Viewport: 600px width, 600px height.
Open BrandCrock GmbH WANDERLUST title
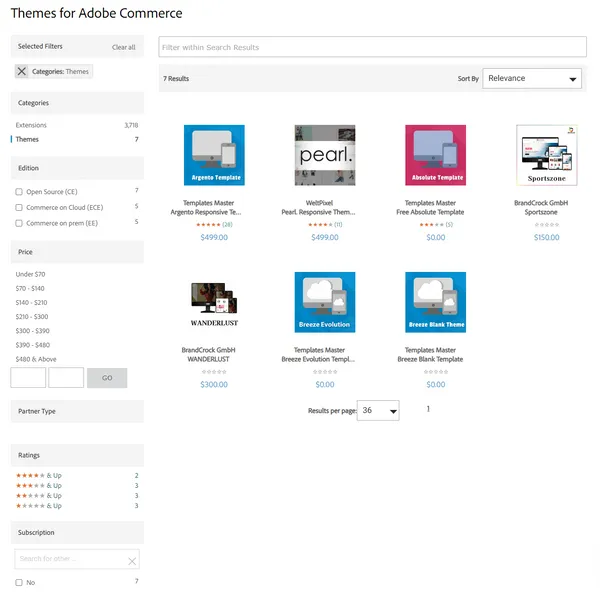(209, 355)
